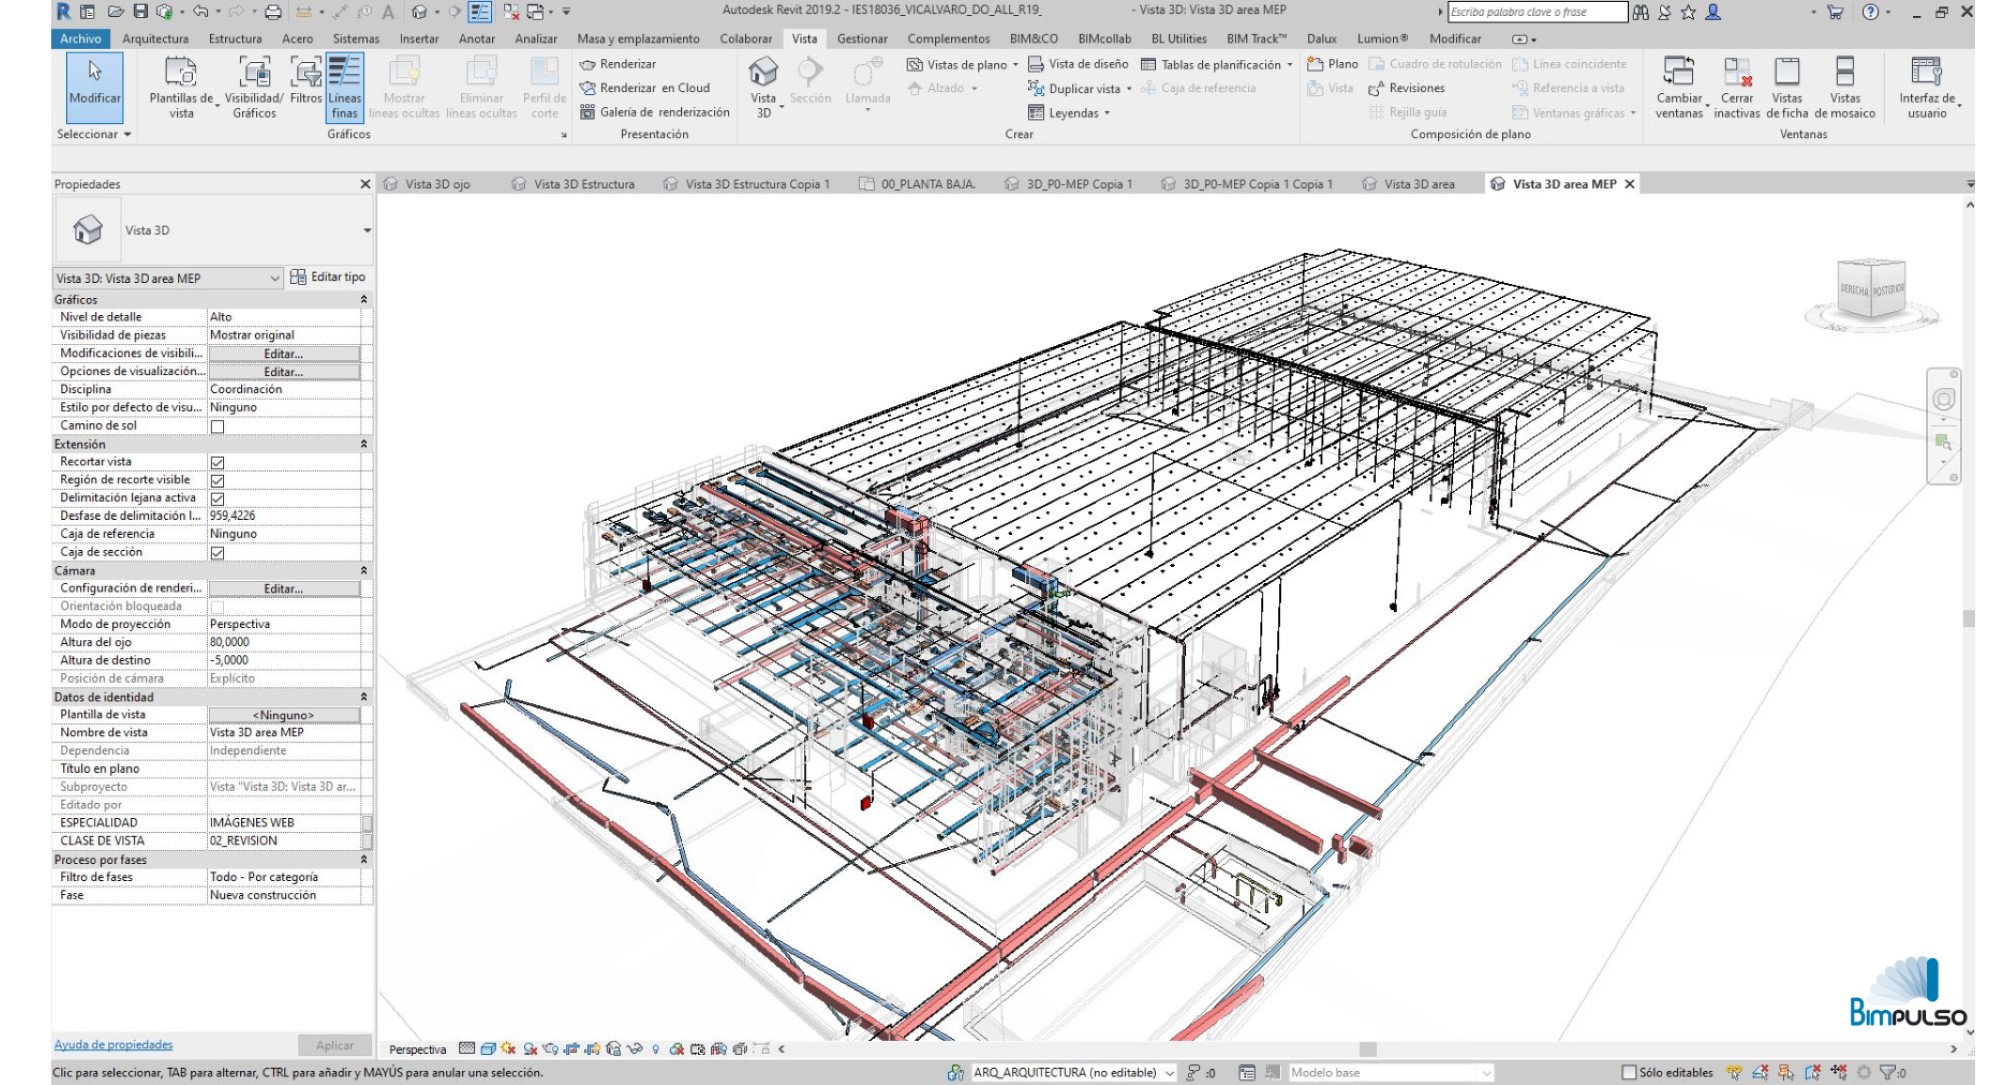Click Renderizar in Presentación panel

click(x=618, y=64)
